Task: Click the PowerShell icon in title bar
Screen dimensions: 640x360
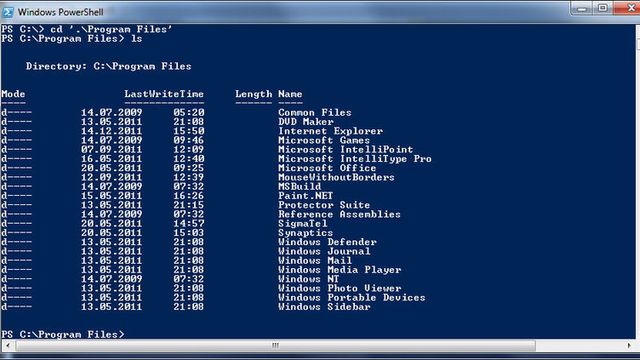Action: (x=7, y=12)
